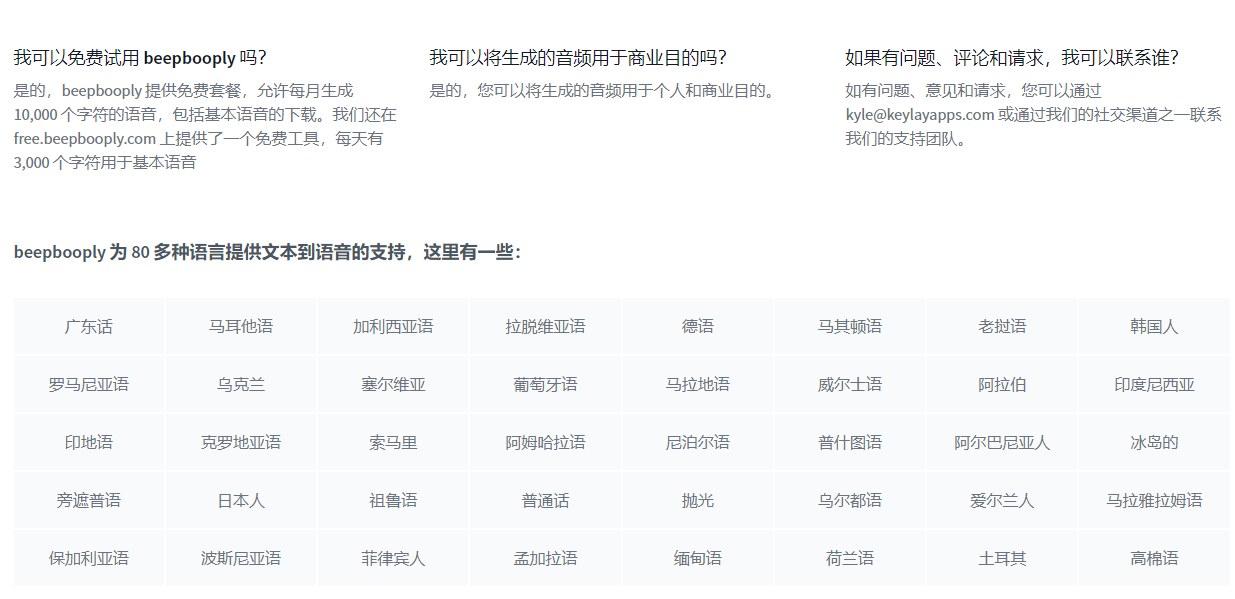The image size is (1235, 599).
Task: Click the 加利西亚语 cell
Action: click(393, 326)
